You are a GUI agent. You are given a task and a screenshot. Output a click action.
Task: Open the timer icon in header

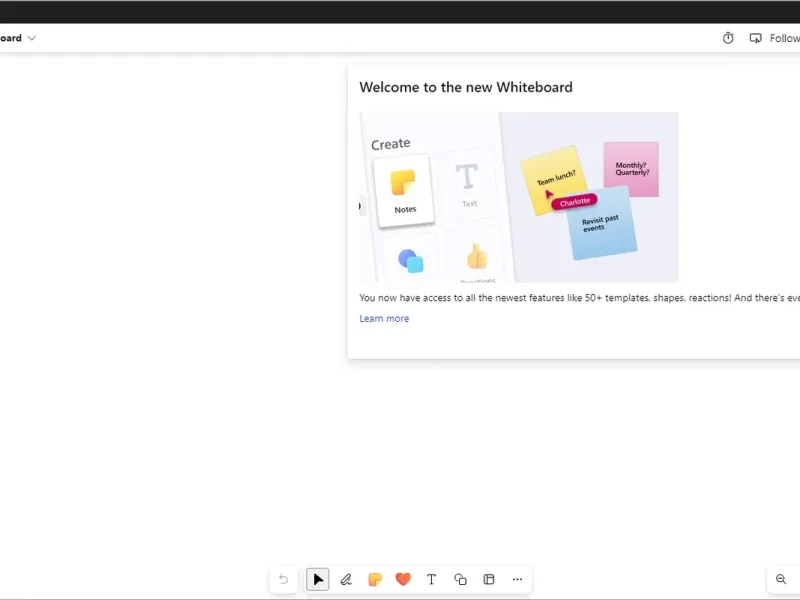728,38
